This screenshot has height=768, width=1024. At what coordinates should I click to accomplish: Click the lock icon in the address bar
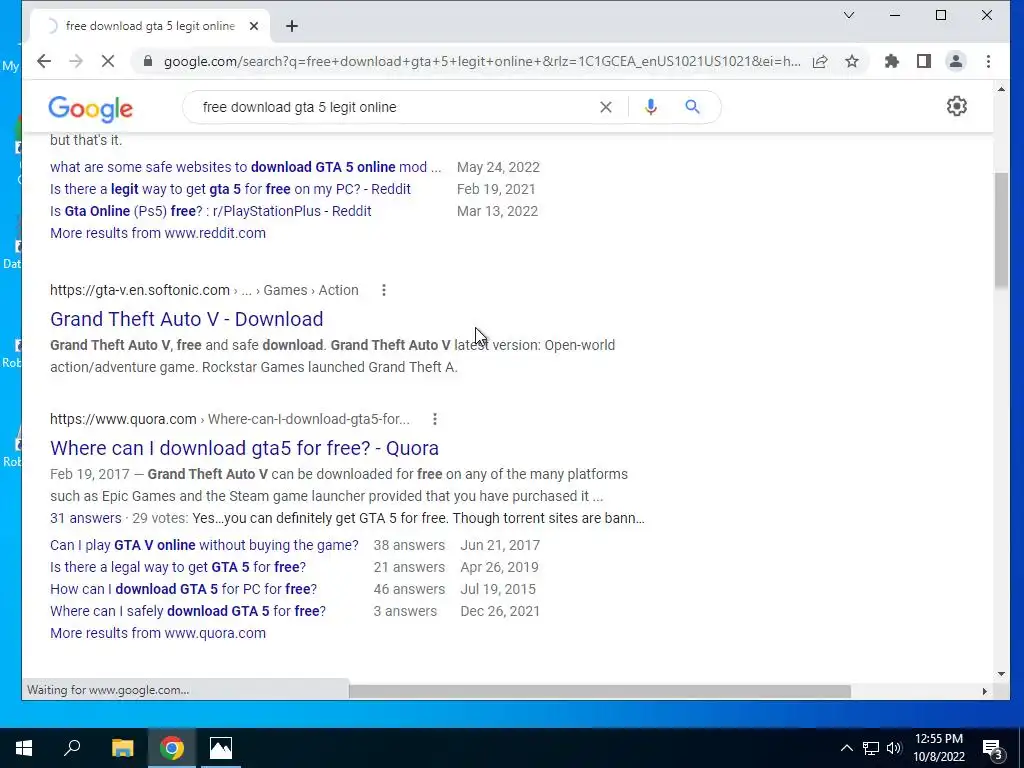148,61
